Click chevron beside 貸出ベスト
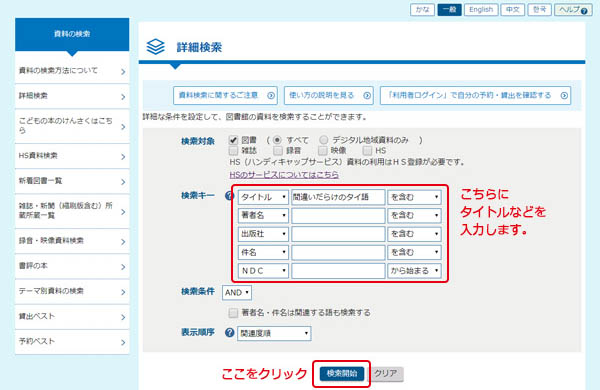The height and width of the screenshot is (390, 600). [123, 317]
